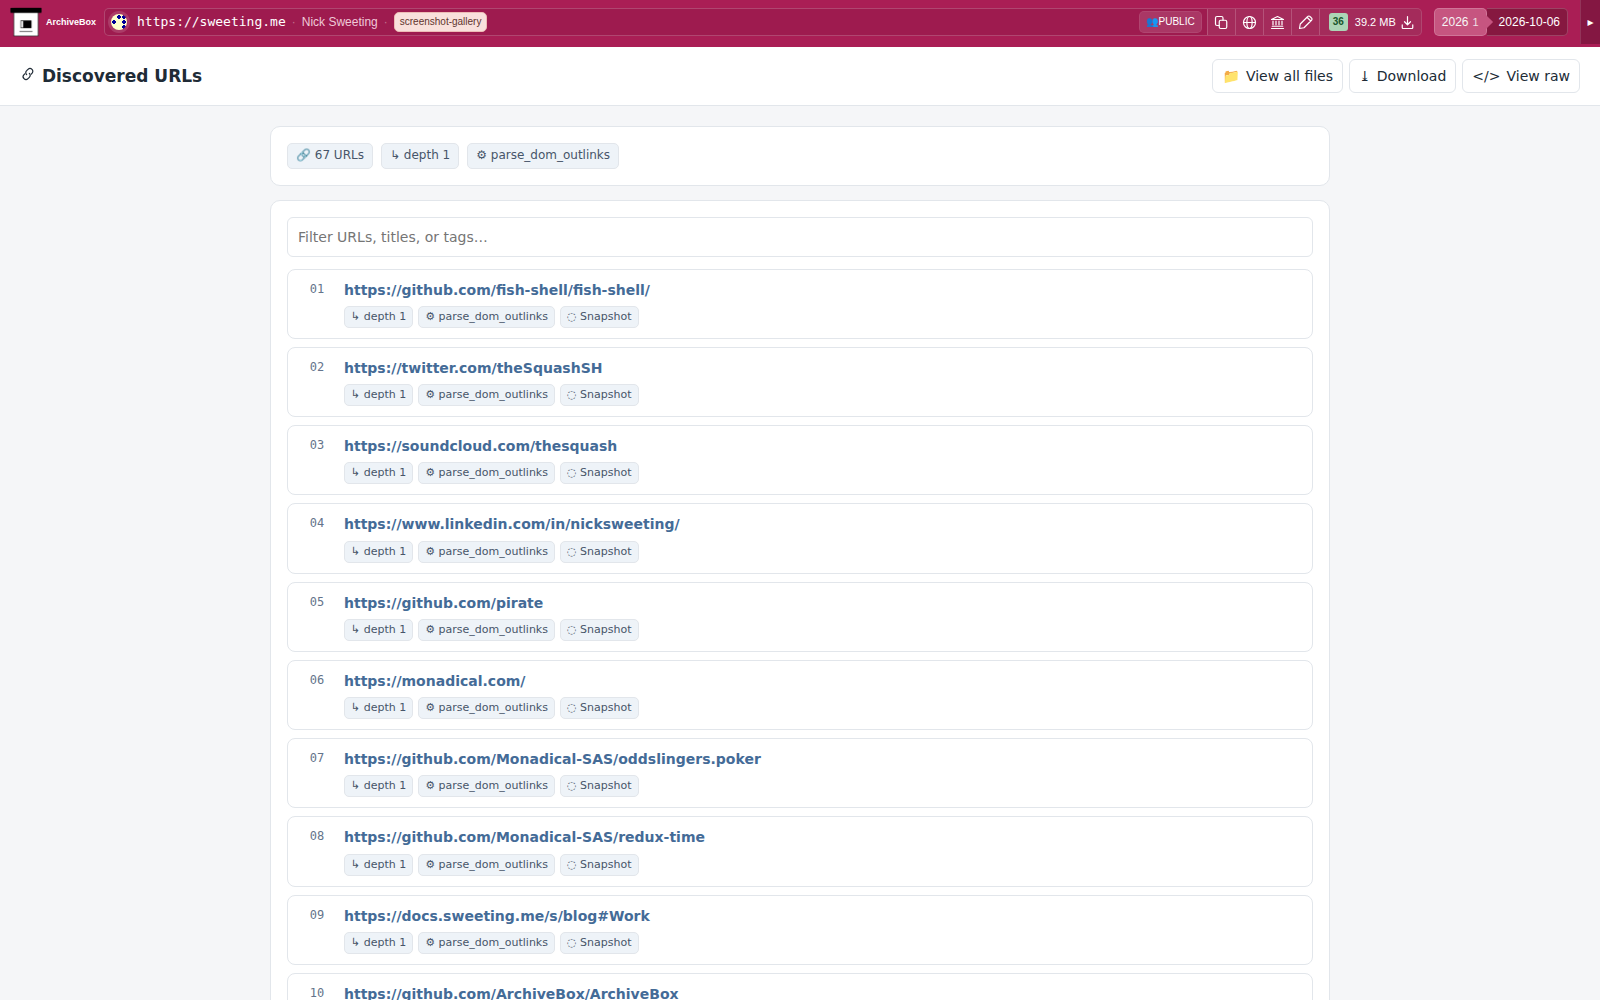Open the Monadical-SAS/redux-time link
1600x1000 pixels.
pos(524,837)
